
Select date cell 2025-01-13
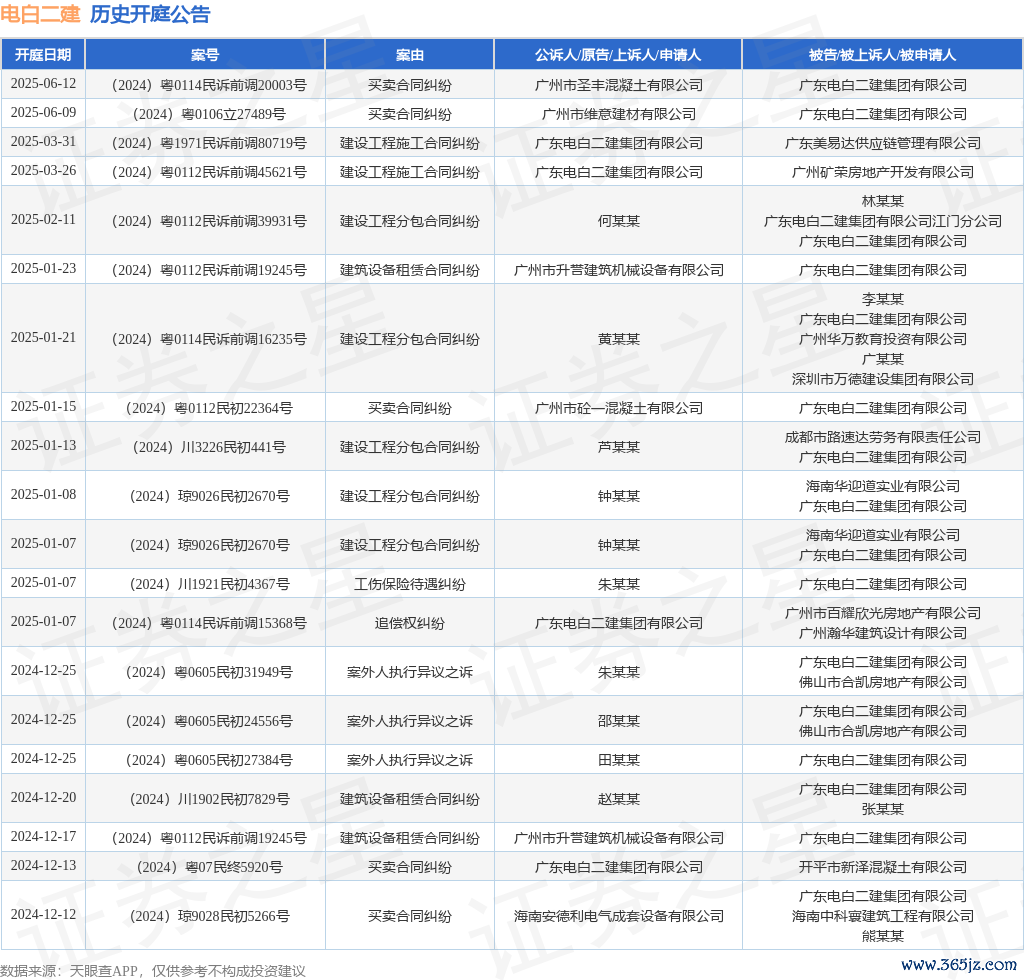coord(43,445)
